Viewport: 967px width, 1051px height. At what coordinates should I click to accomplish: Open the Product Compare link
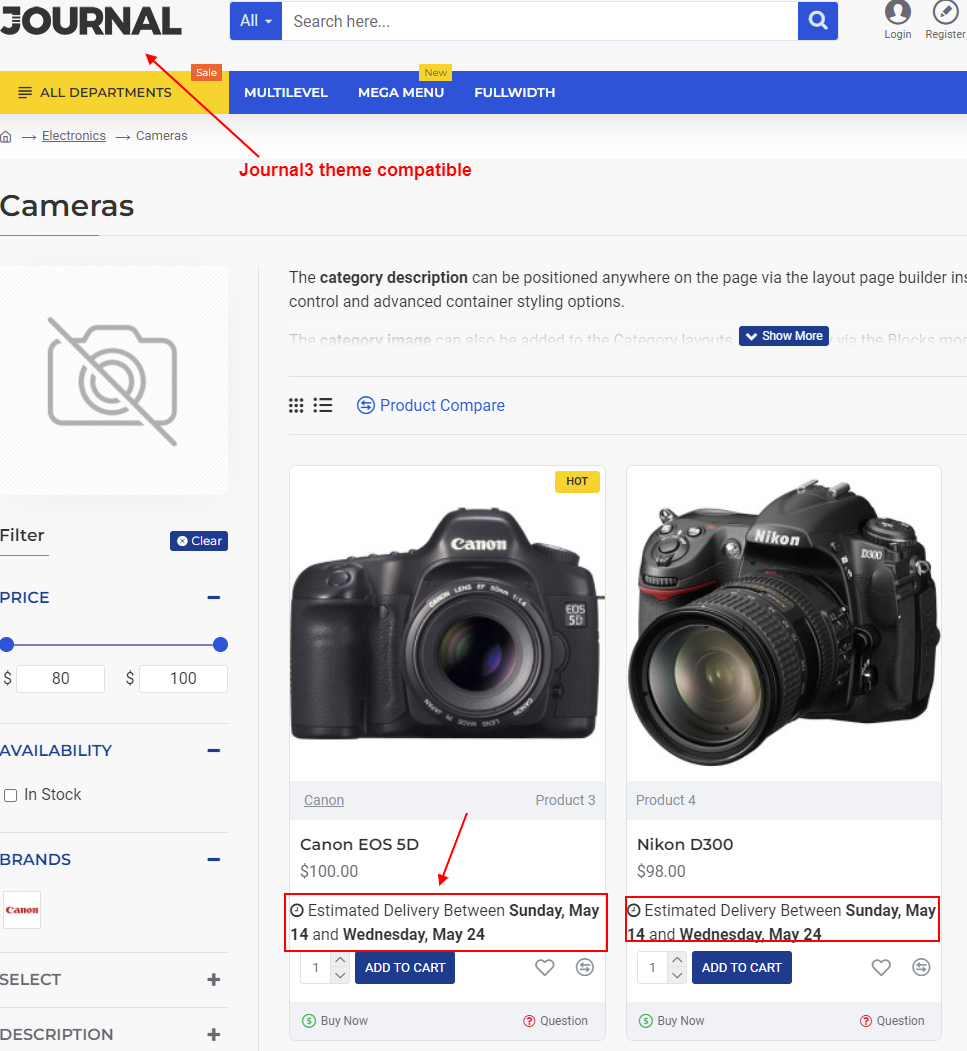pyautogui.click(x=431, y=406)
